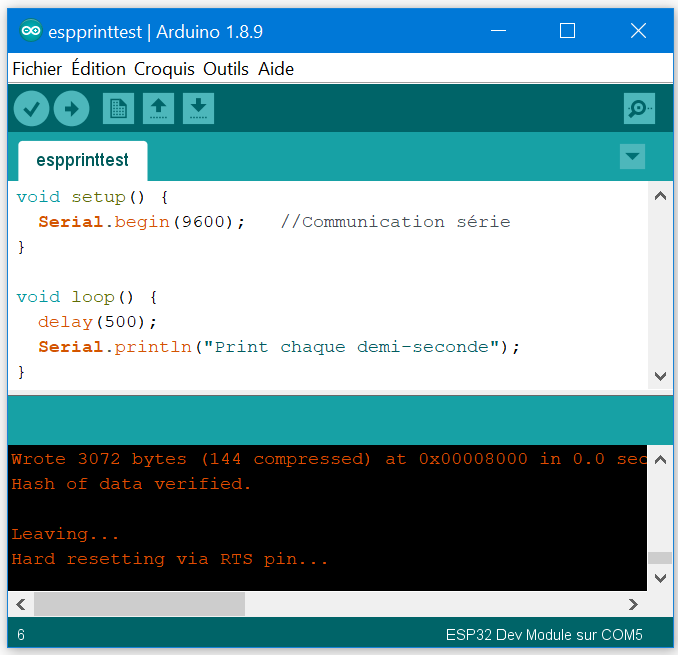Open the Édition menu
This screenshot has height=655, width=678.
[x=99, y=69]
